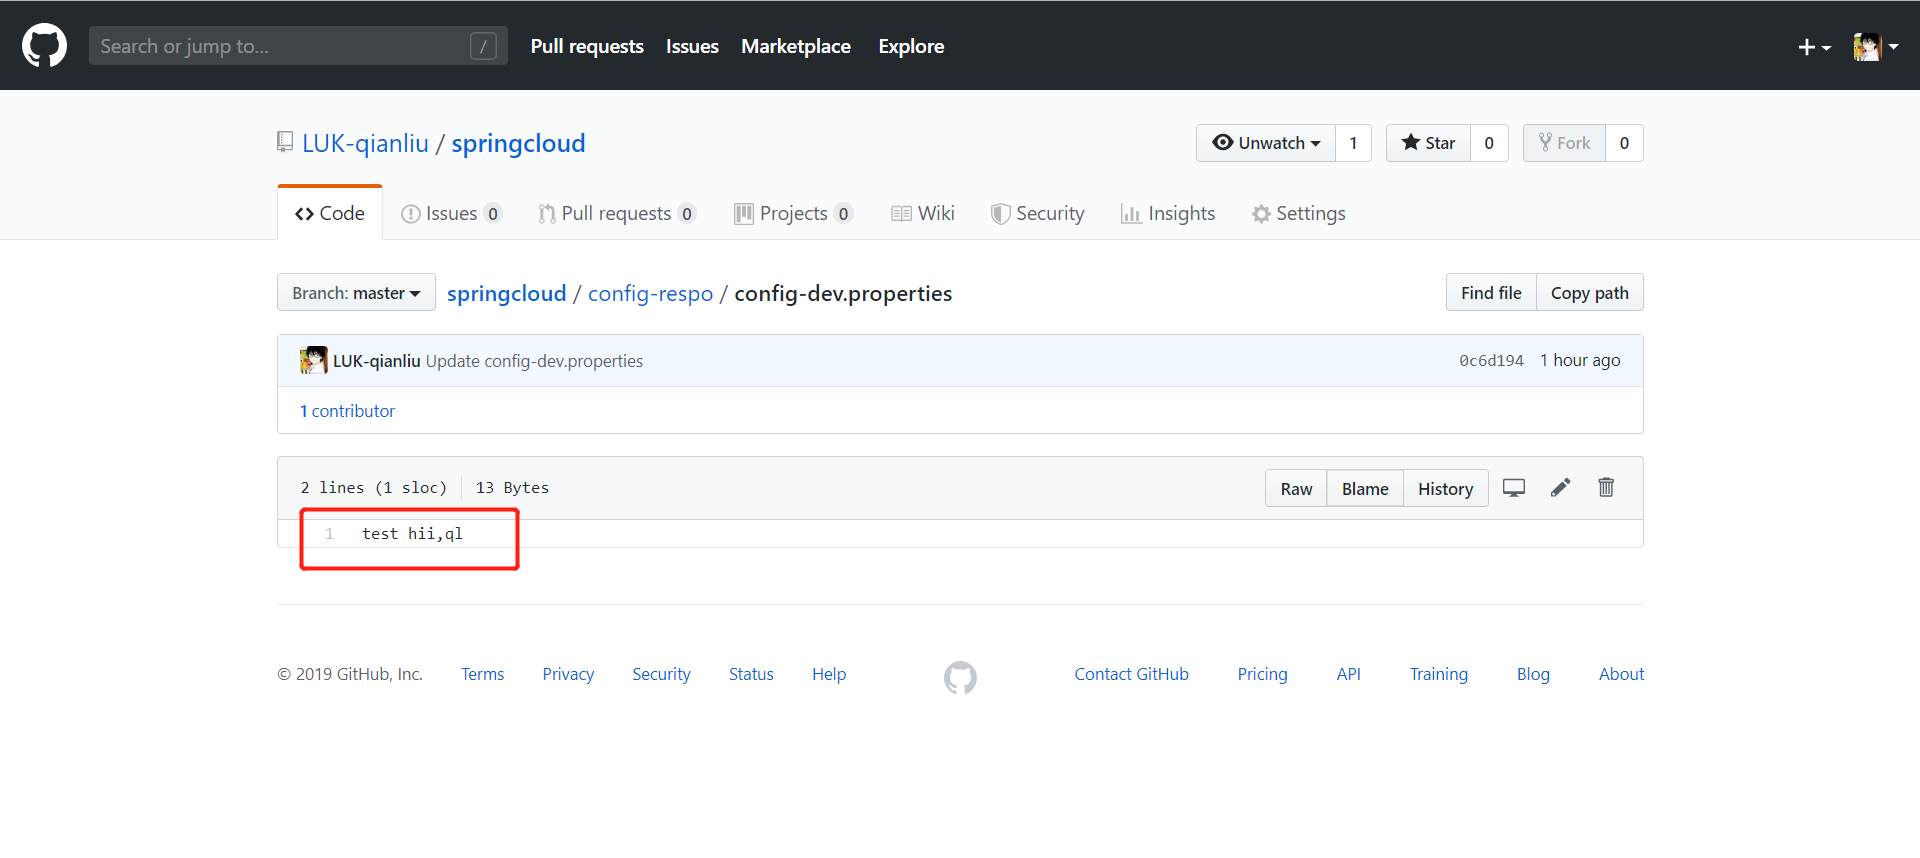Open the Unwatch notifications dropdown
This screenshot has height=858, width=1920.
[1266, 143]
